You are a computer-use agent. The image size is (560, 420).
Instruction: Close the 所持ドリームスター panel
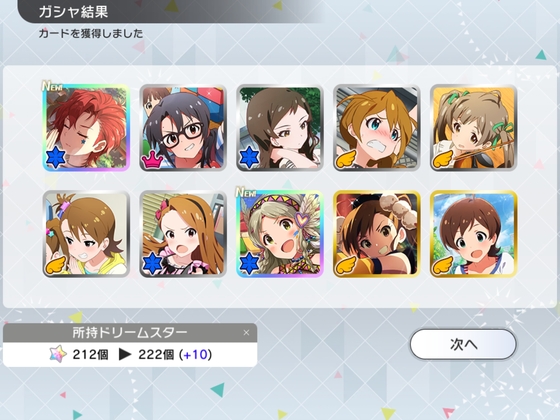(246, 332)
